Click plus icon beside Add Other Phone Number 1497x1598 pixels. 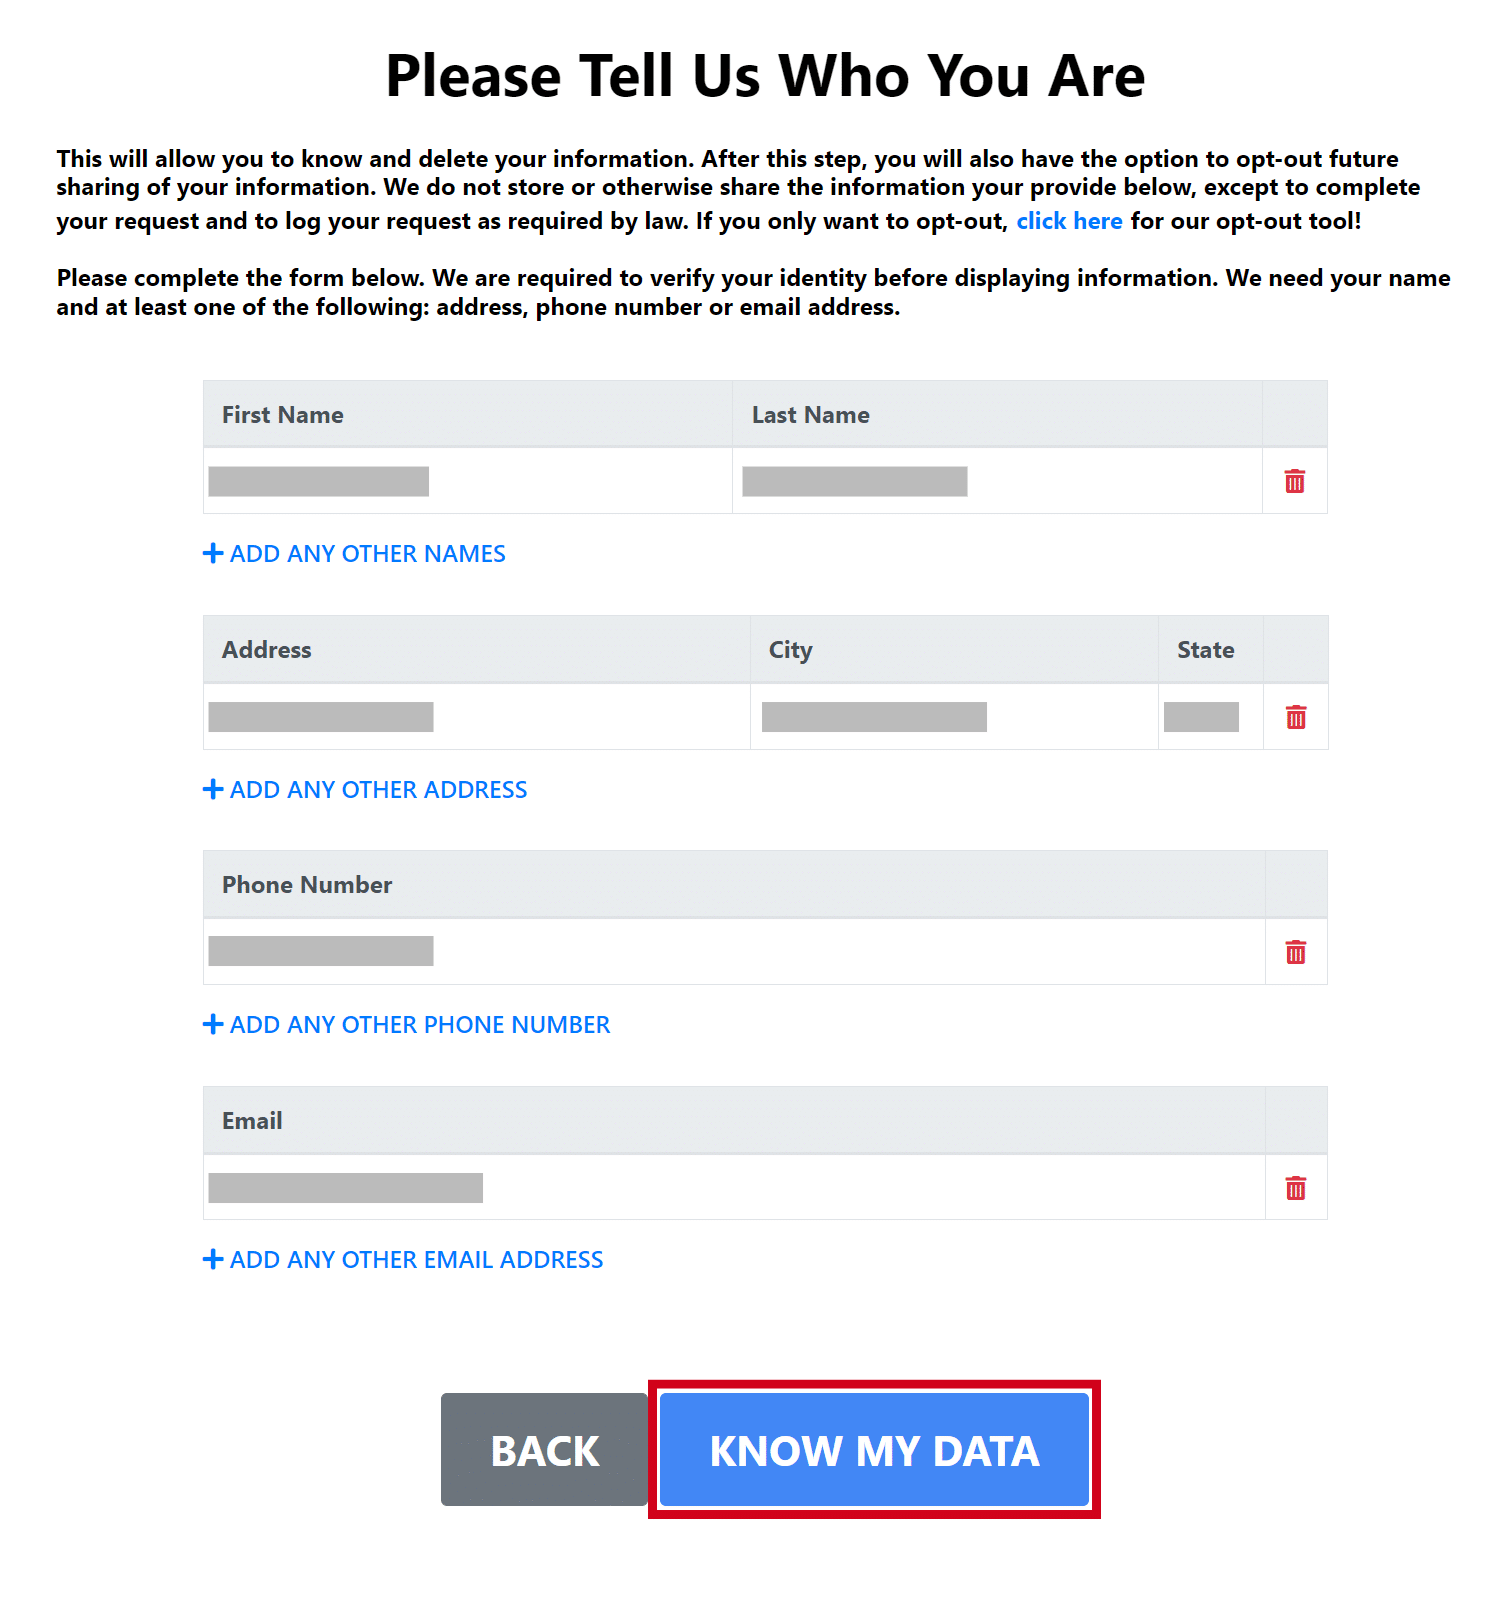tap(213, 1024)
